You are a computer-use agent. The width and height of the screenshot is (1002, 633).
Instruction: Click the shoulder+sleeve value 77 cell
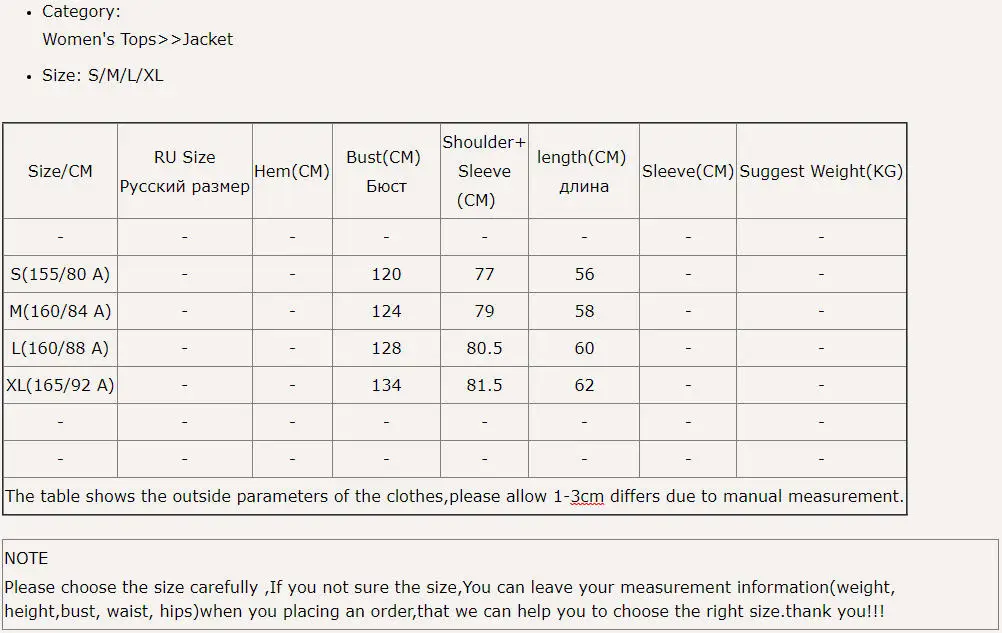[484, 274]
